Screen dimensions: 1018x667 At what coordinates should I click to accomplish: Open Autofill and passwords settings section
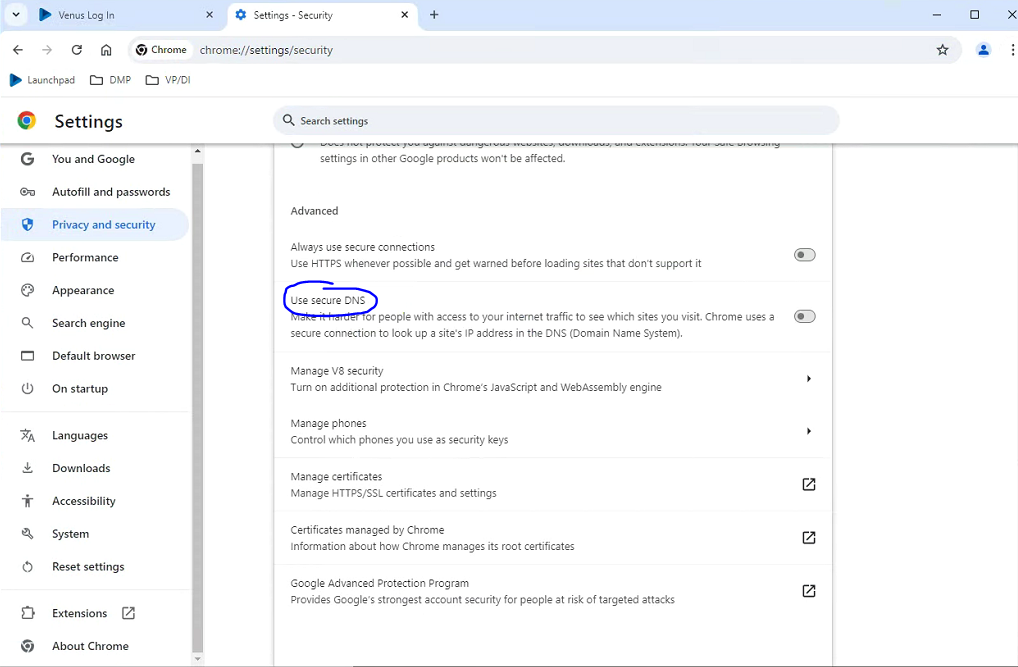110,192
